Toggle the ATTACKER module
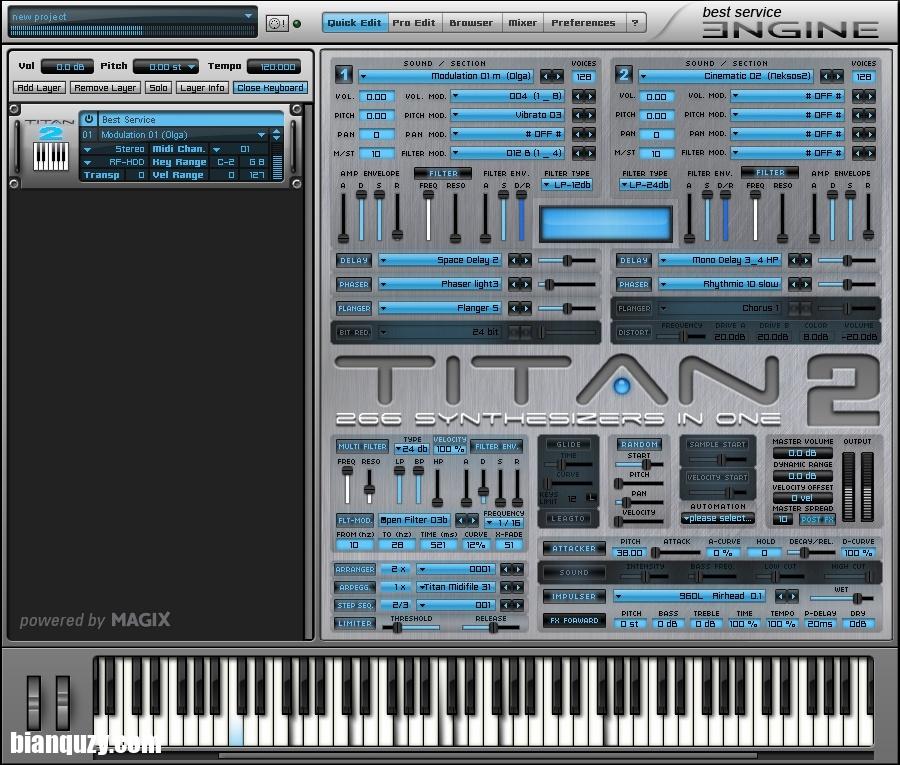This screenshot has width=900, height=765. (574, 549)
